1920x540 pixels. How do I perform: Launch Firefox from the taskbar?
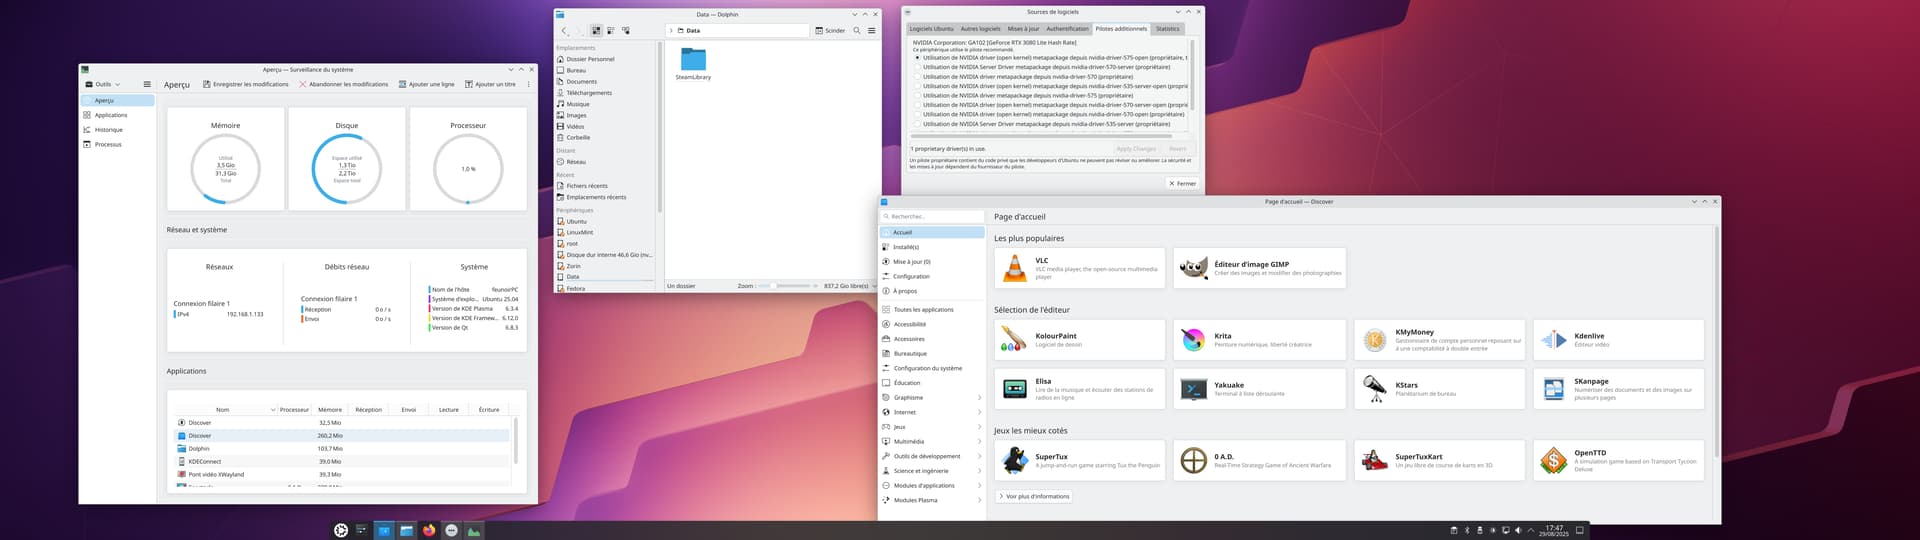pyautogui.click(x=429, y=531)
